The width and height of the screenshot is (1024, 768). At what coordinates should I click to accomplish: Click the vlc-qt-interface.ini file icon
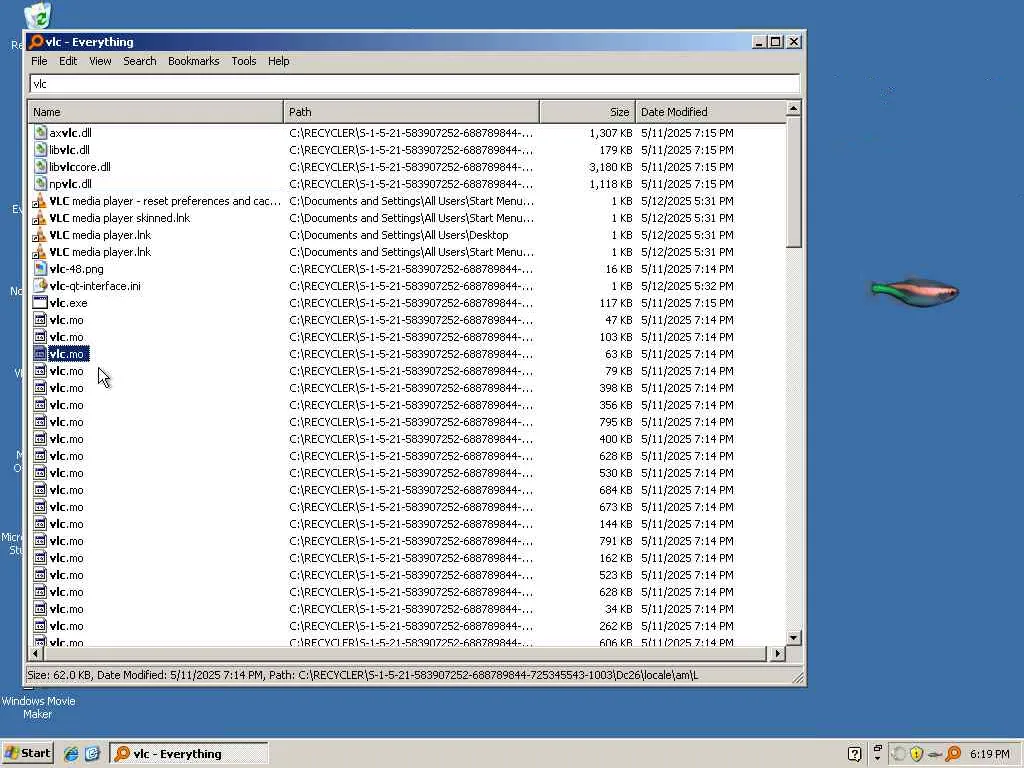click(40, 285)
